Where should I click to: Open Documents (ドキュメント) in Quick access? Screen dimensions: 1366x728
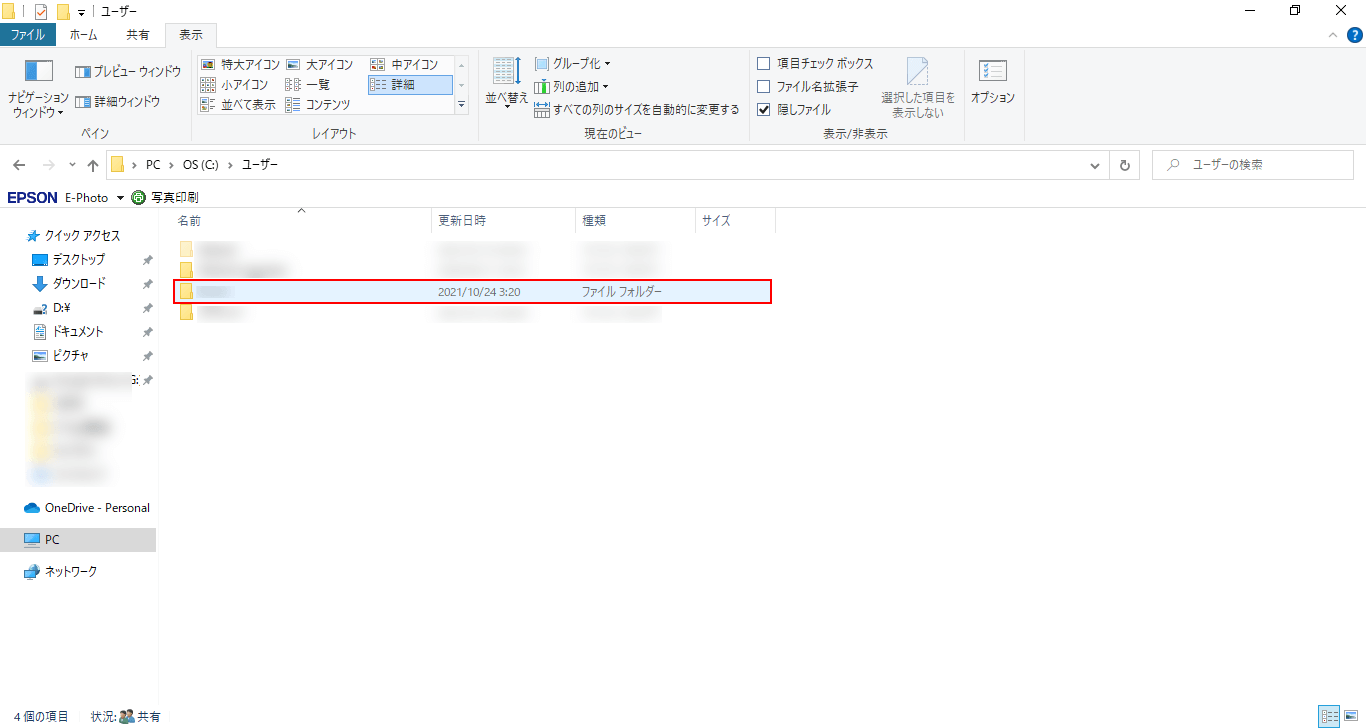click(78, 332)
